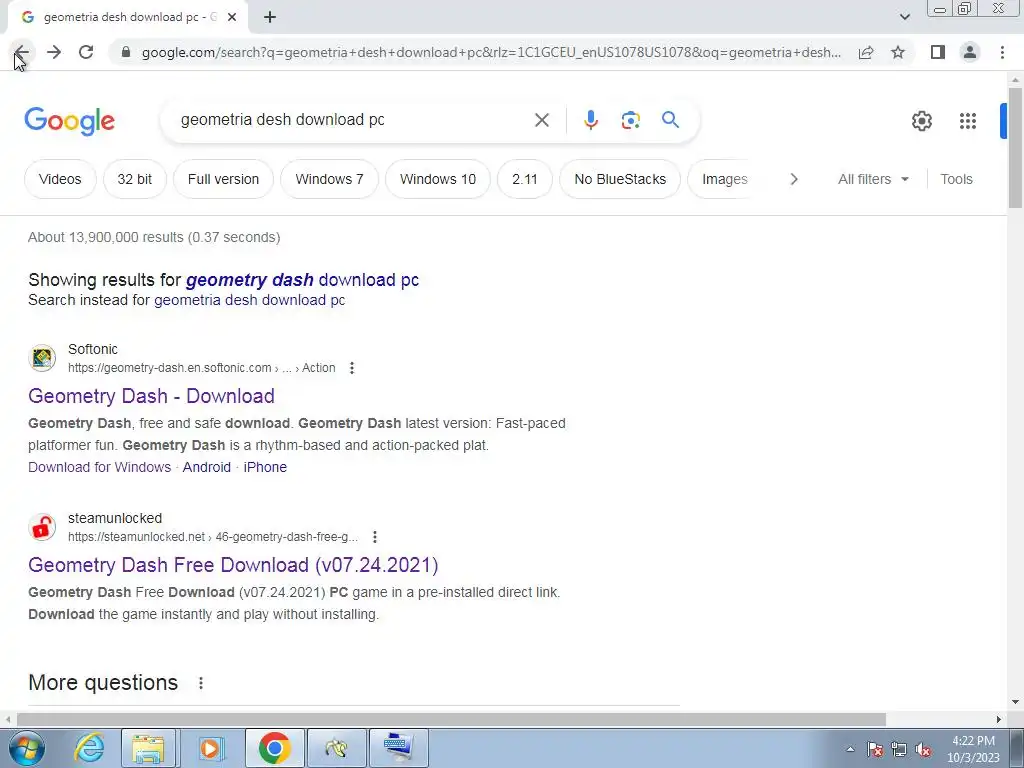Launch Internet Explorer from the taskbar

pyautogui.click(x=89, y=748)
